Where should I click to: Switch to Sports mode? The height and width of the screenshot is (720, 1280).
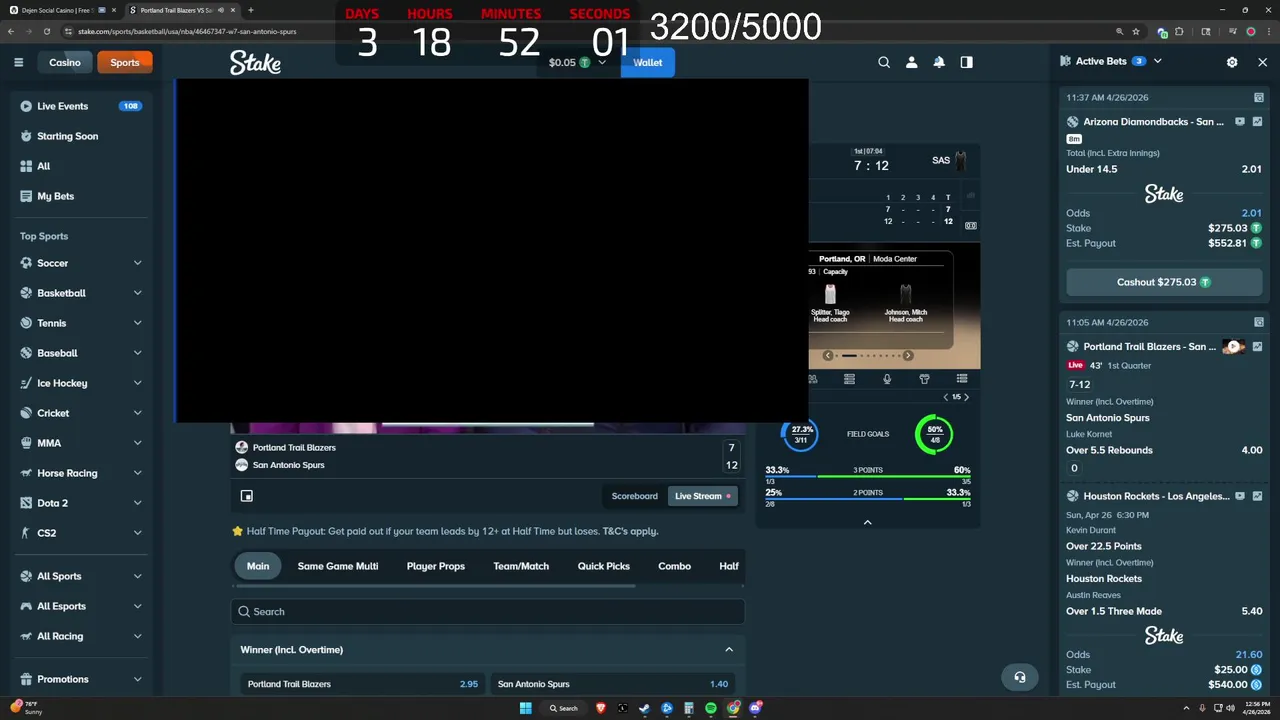(125, 62)
